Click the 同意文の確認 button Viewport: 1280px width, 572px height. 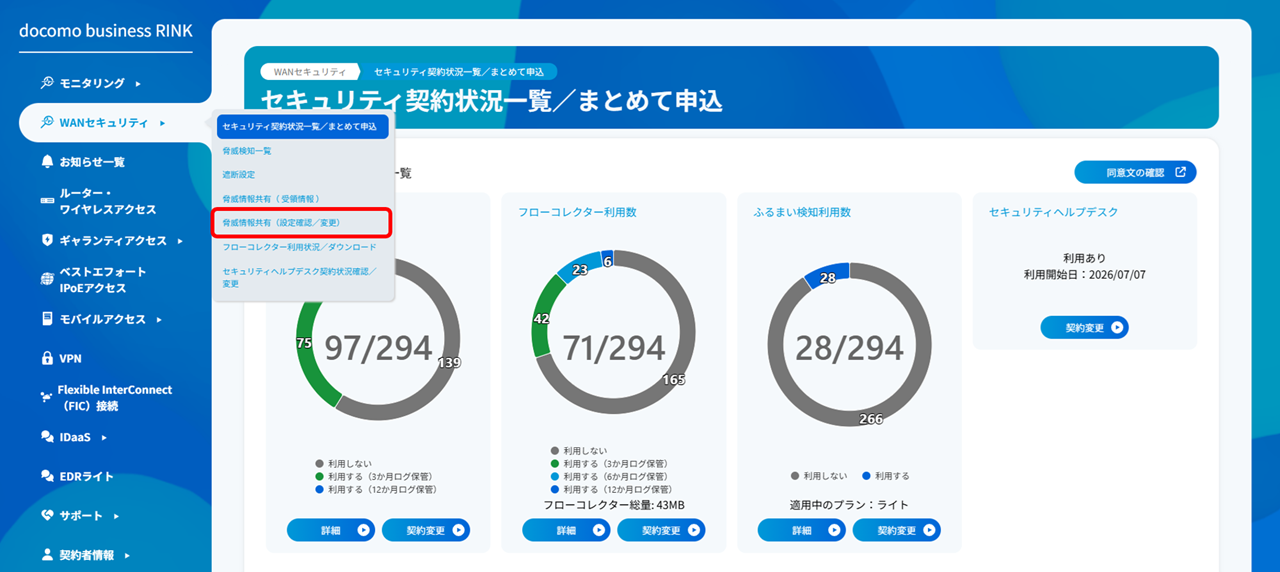tap(1135, 172)
